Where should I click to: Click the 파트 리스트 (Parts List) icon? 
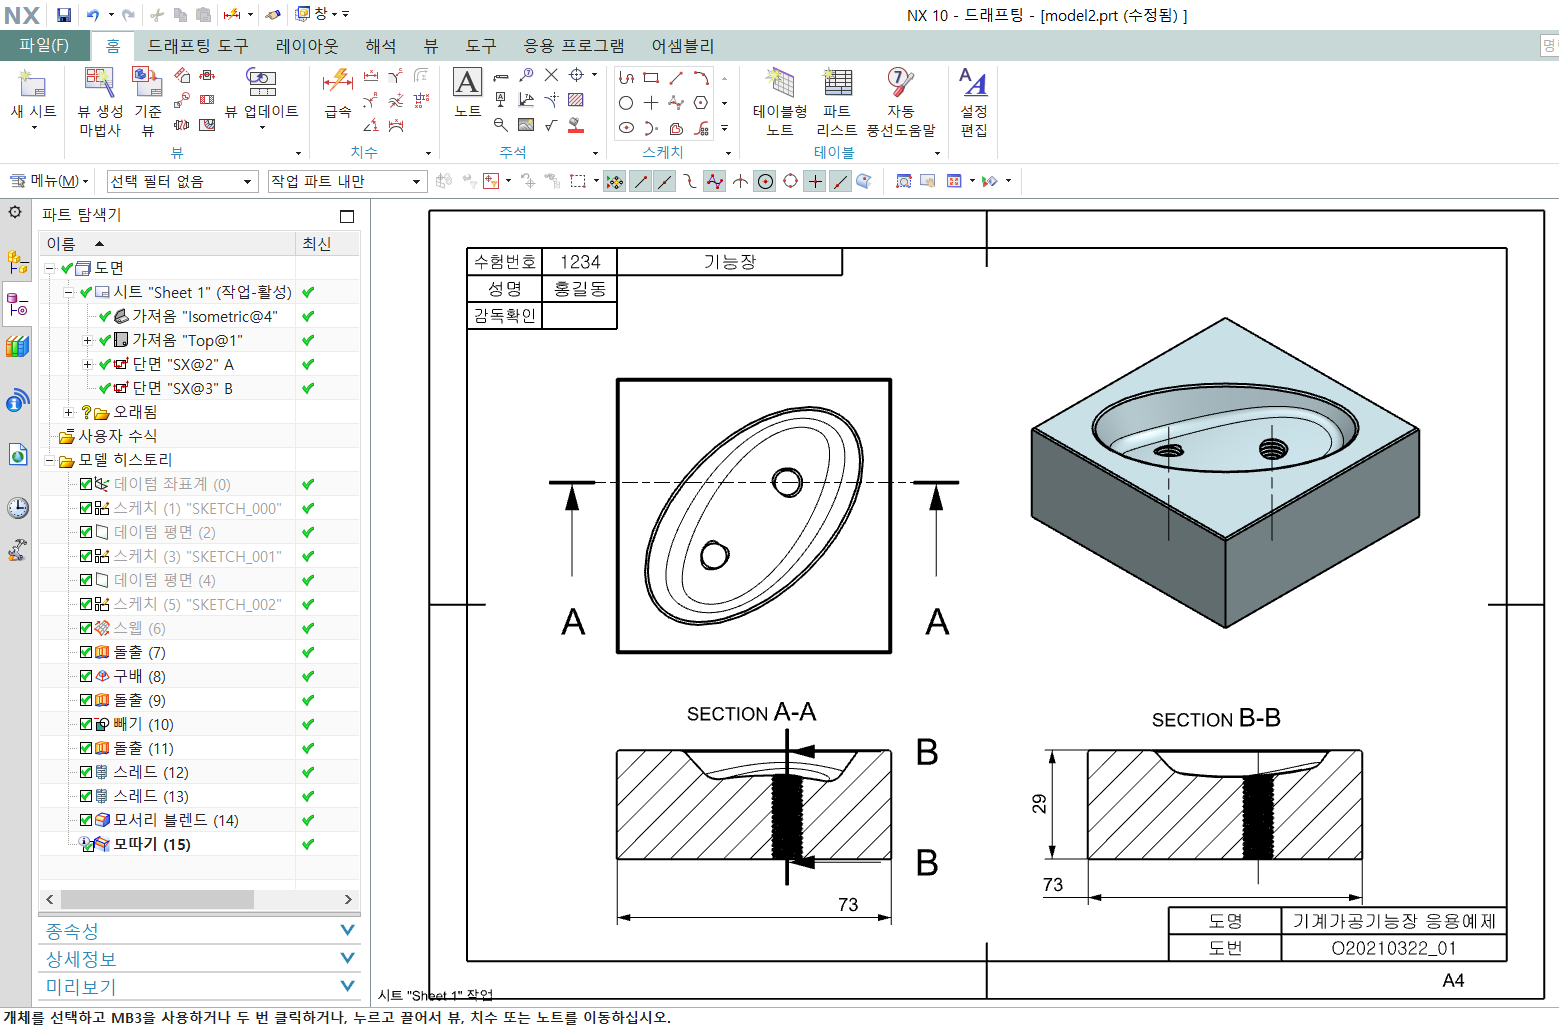click(837, 82)
